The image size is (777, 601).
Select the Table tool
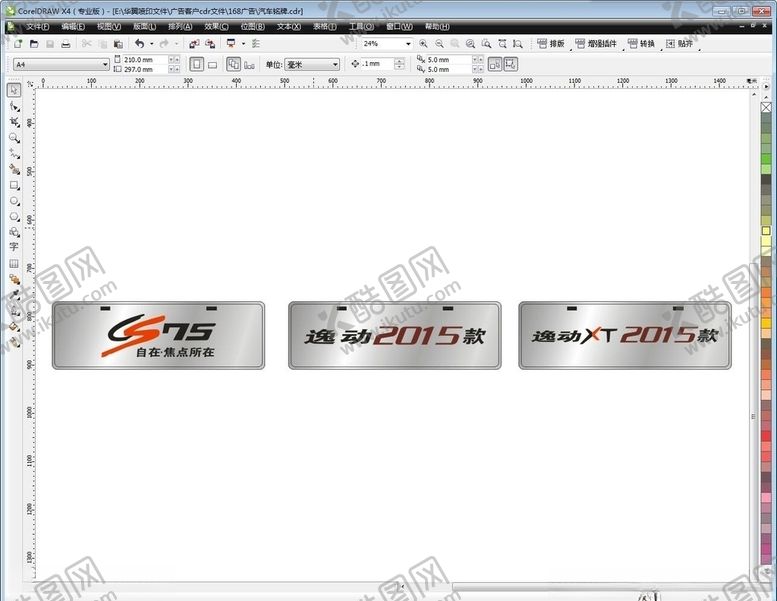(x=14, y=263)
